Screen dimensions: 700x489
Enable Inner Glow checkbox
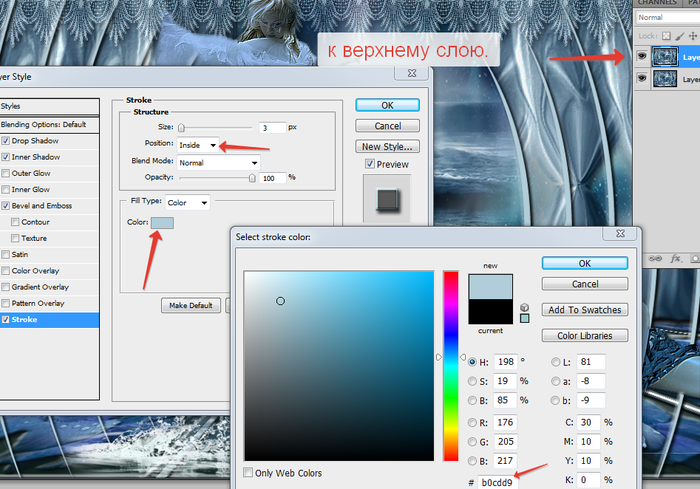(5, 189)
